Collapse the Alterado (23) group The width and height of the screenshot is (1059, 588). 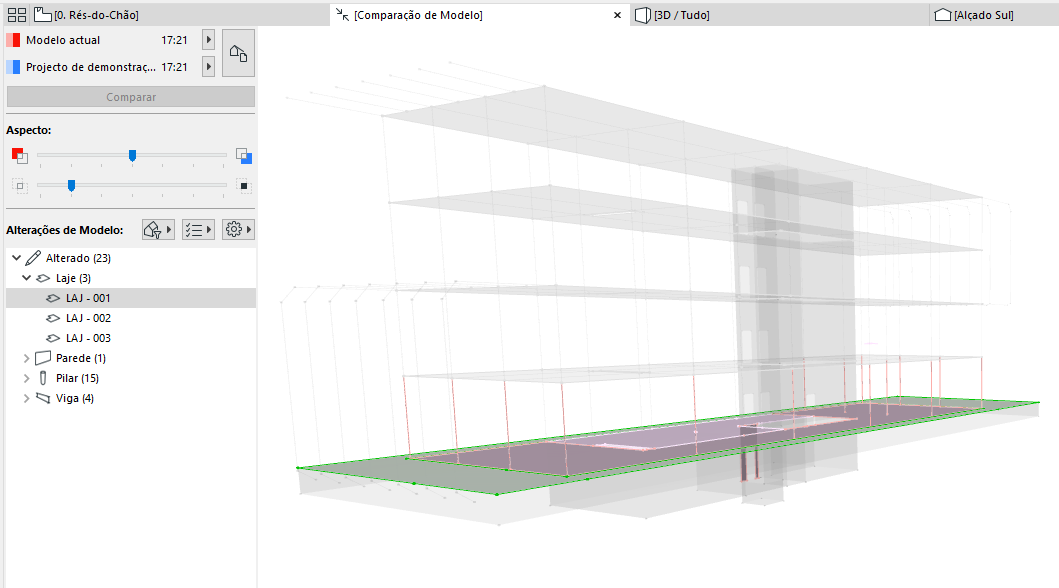click(17, 258)
